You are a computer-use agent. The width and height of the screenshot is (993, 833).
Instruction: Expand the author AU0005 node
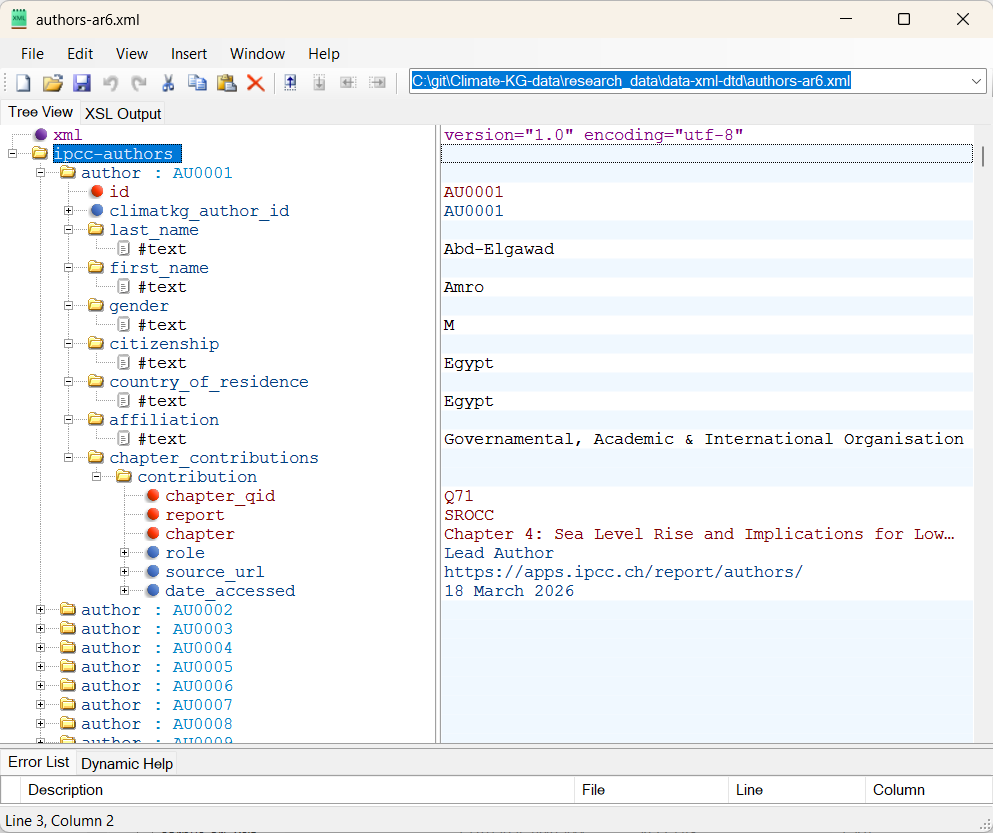click(x=41, y=666)
